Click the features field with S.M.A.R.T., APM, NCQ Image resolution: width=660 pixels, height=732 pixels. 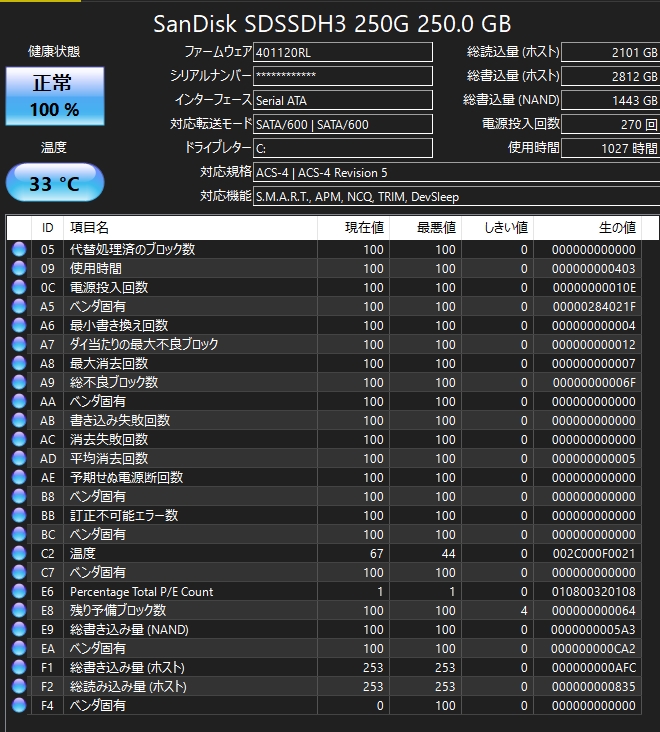456,197
